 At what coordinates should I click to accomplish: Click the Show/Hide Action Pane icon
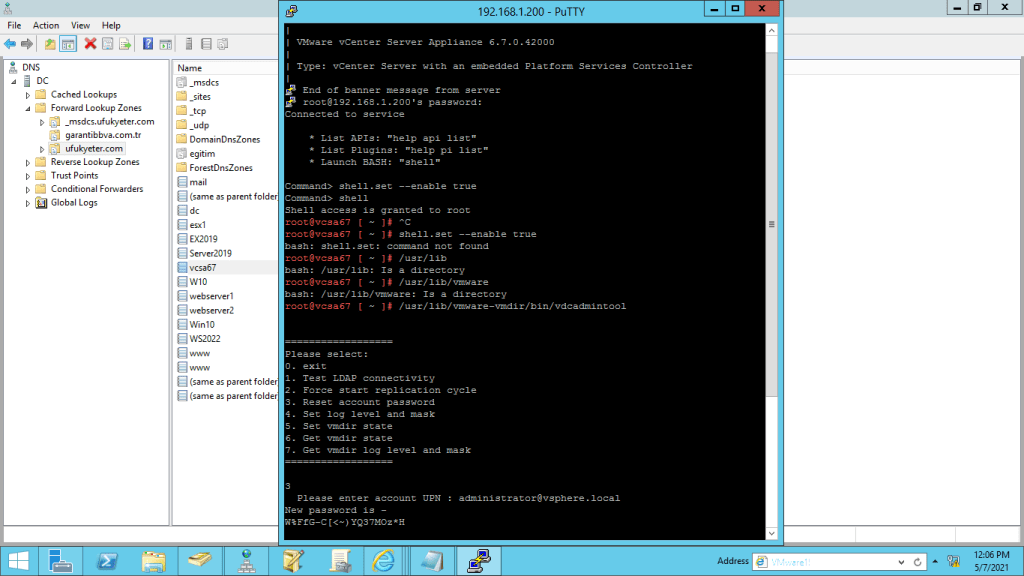(166, 44)
